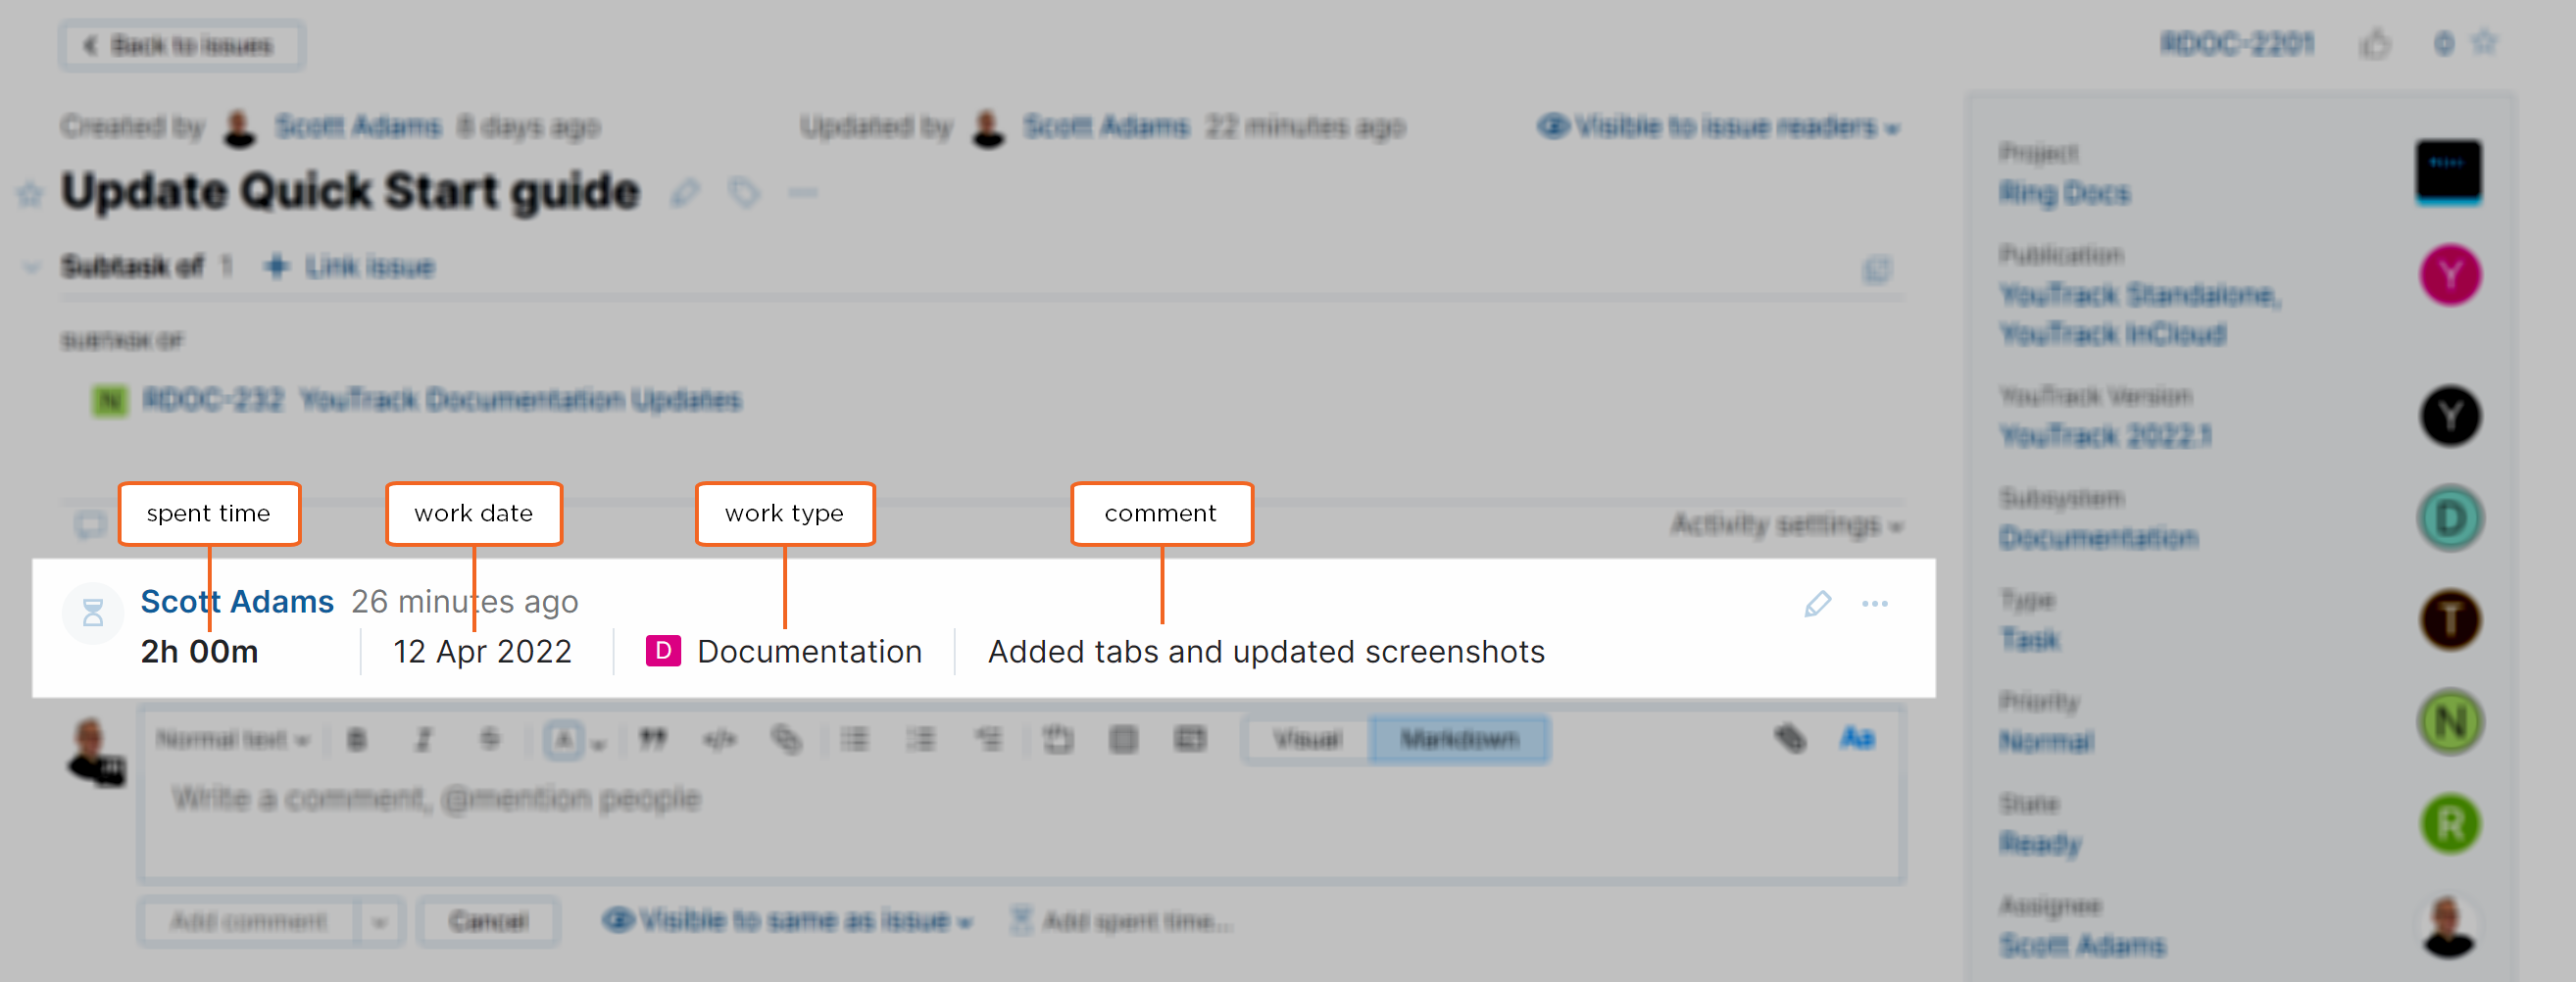Apply italic formatting in comment editor
Viewport: 2576px width, 982px height.
tap(423, 740)
